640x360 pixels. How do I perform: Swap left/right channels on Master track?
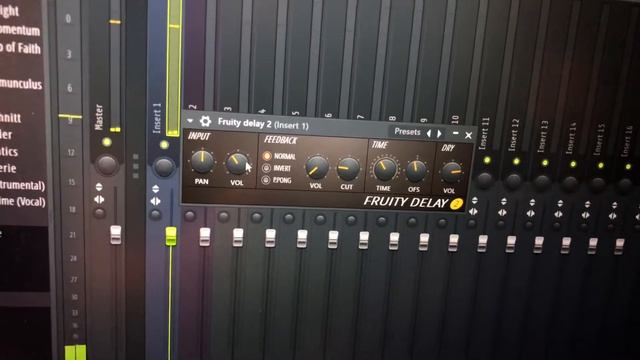coord(99,199)
